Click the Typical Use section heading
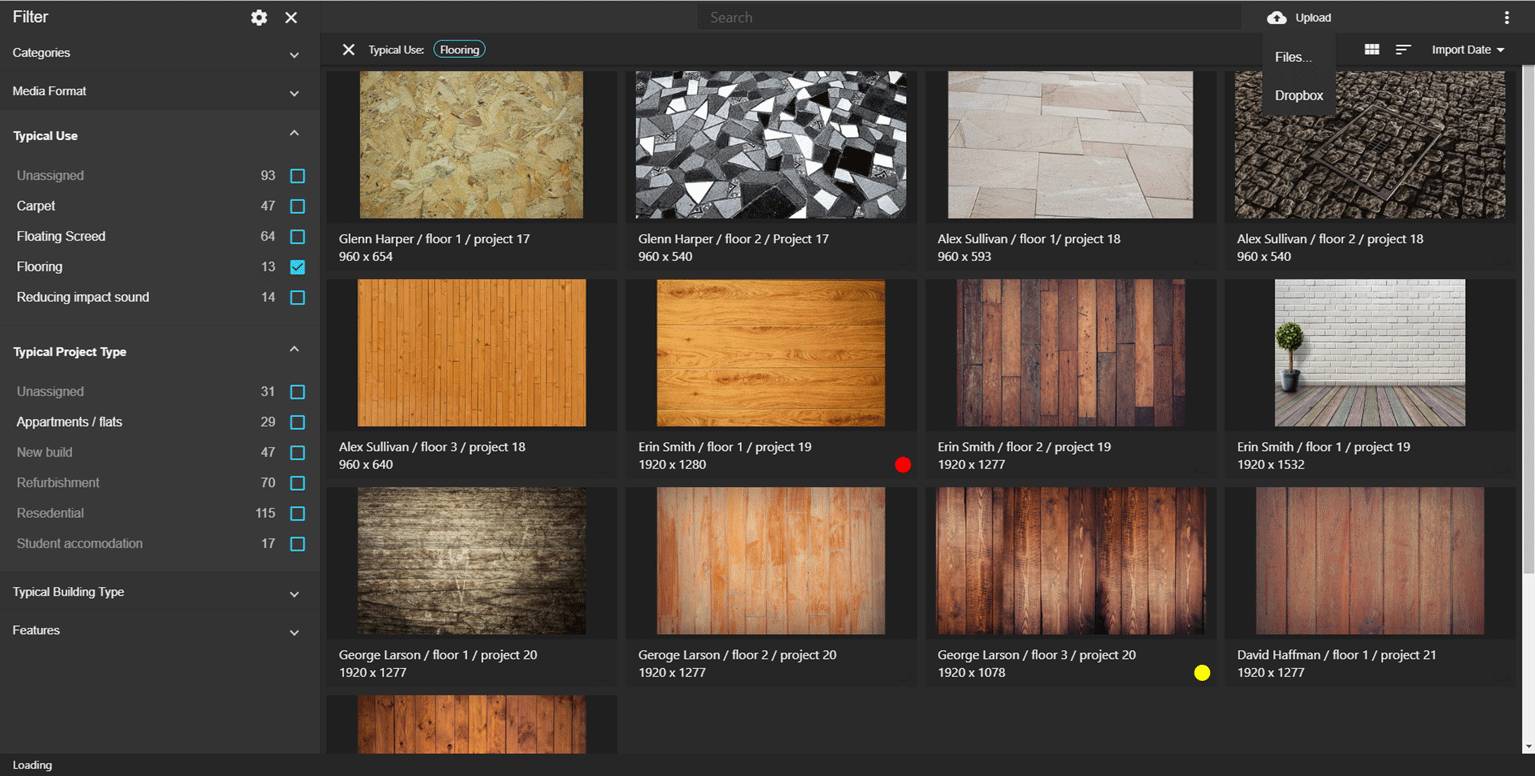 45,136
